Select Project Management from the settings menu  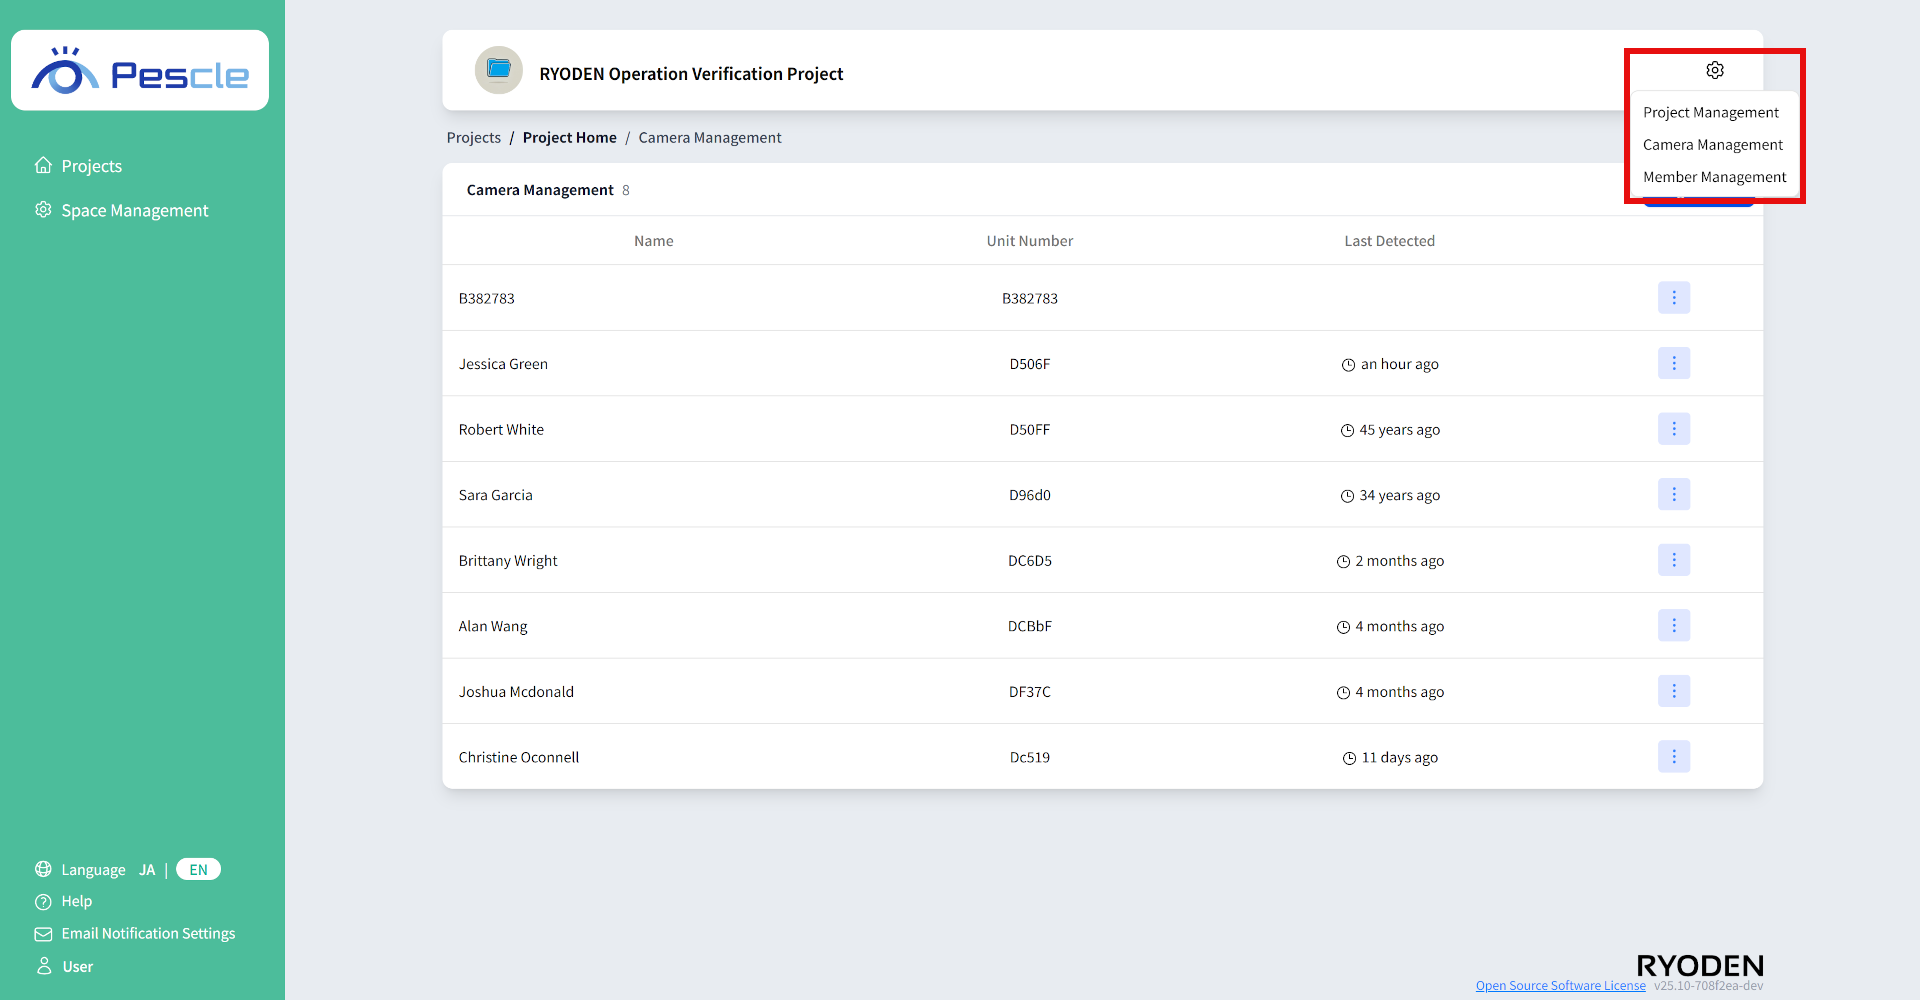point(1710,113)
